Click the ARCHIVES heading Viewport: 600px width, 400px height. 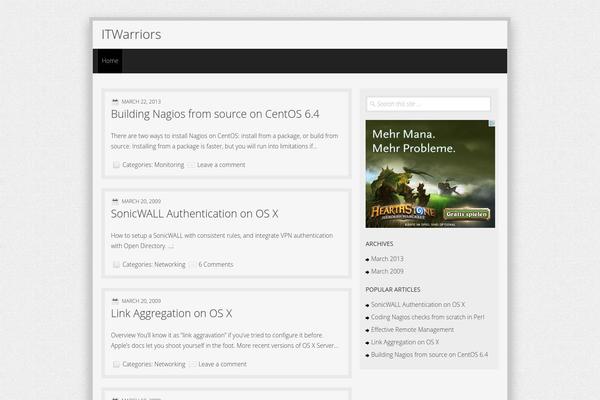379,244
